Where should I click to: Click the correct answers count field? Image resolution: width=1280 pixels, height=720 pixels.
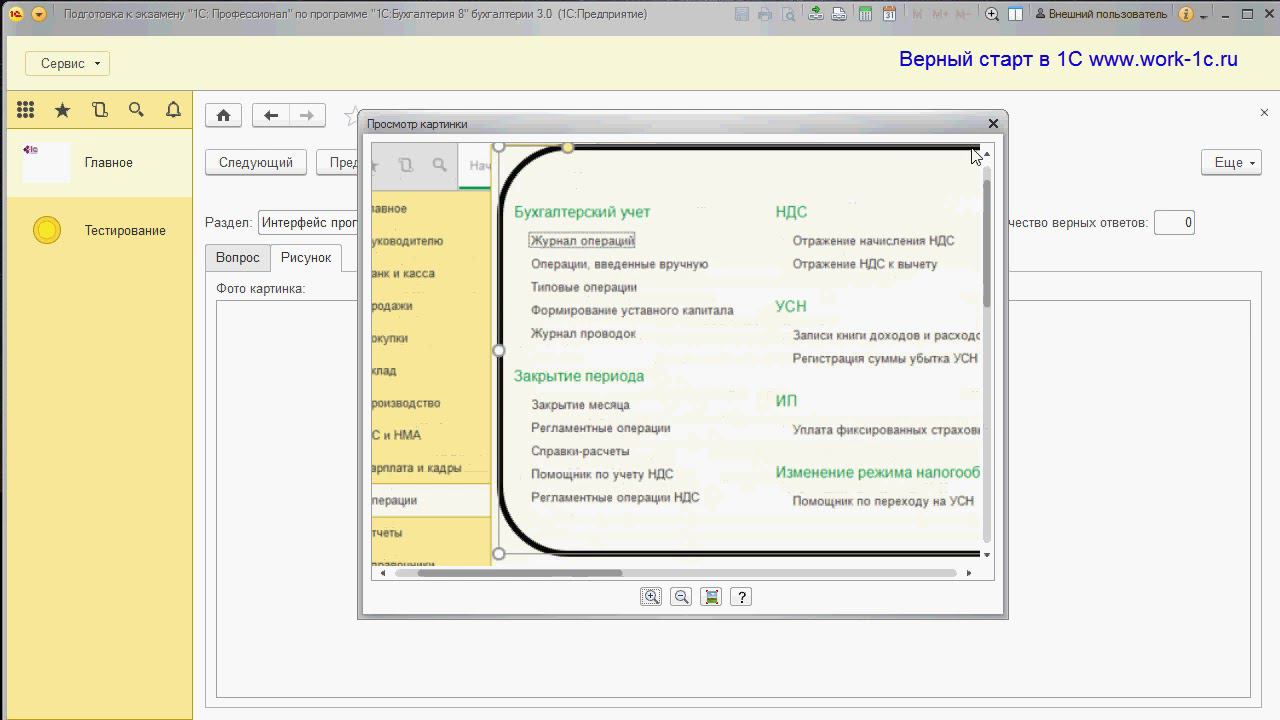click(x=1174, y=222)
